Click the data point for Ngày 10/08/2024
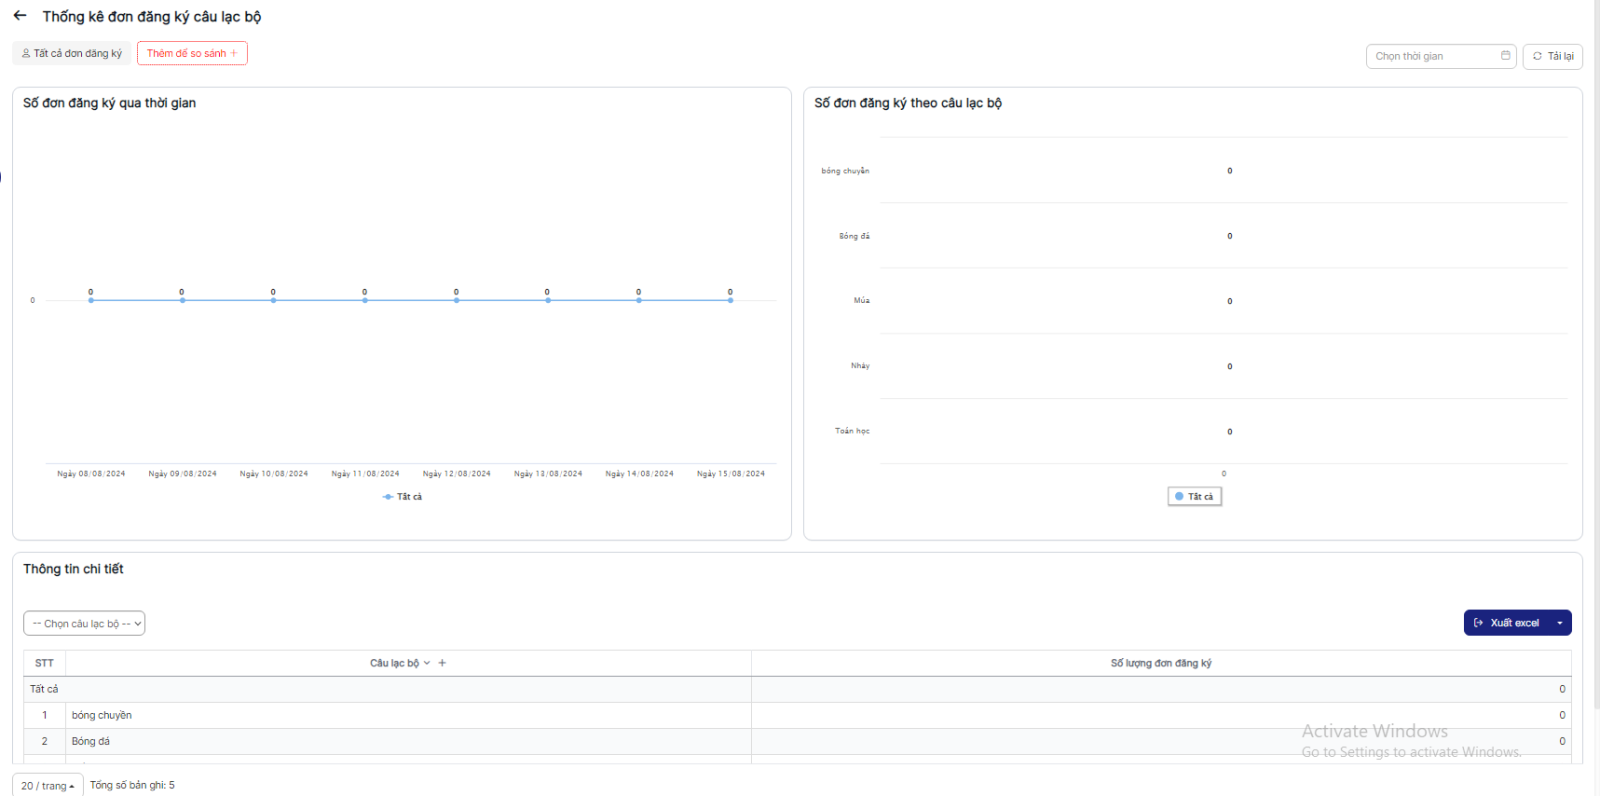Image resolution: width=1600 pixels, height=796 pixels. pyautogui.click(x=273, y=300)
